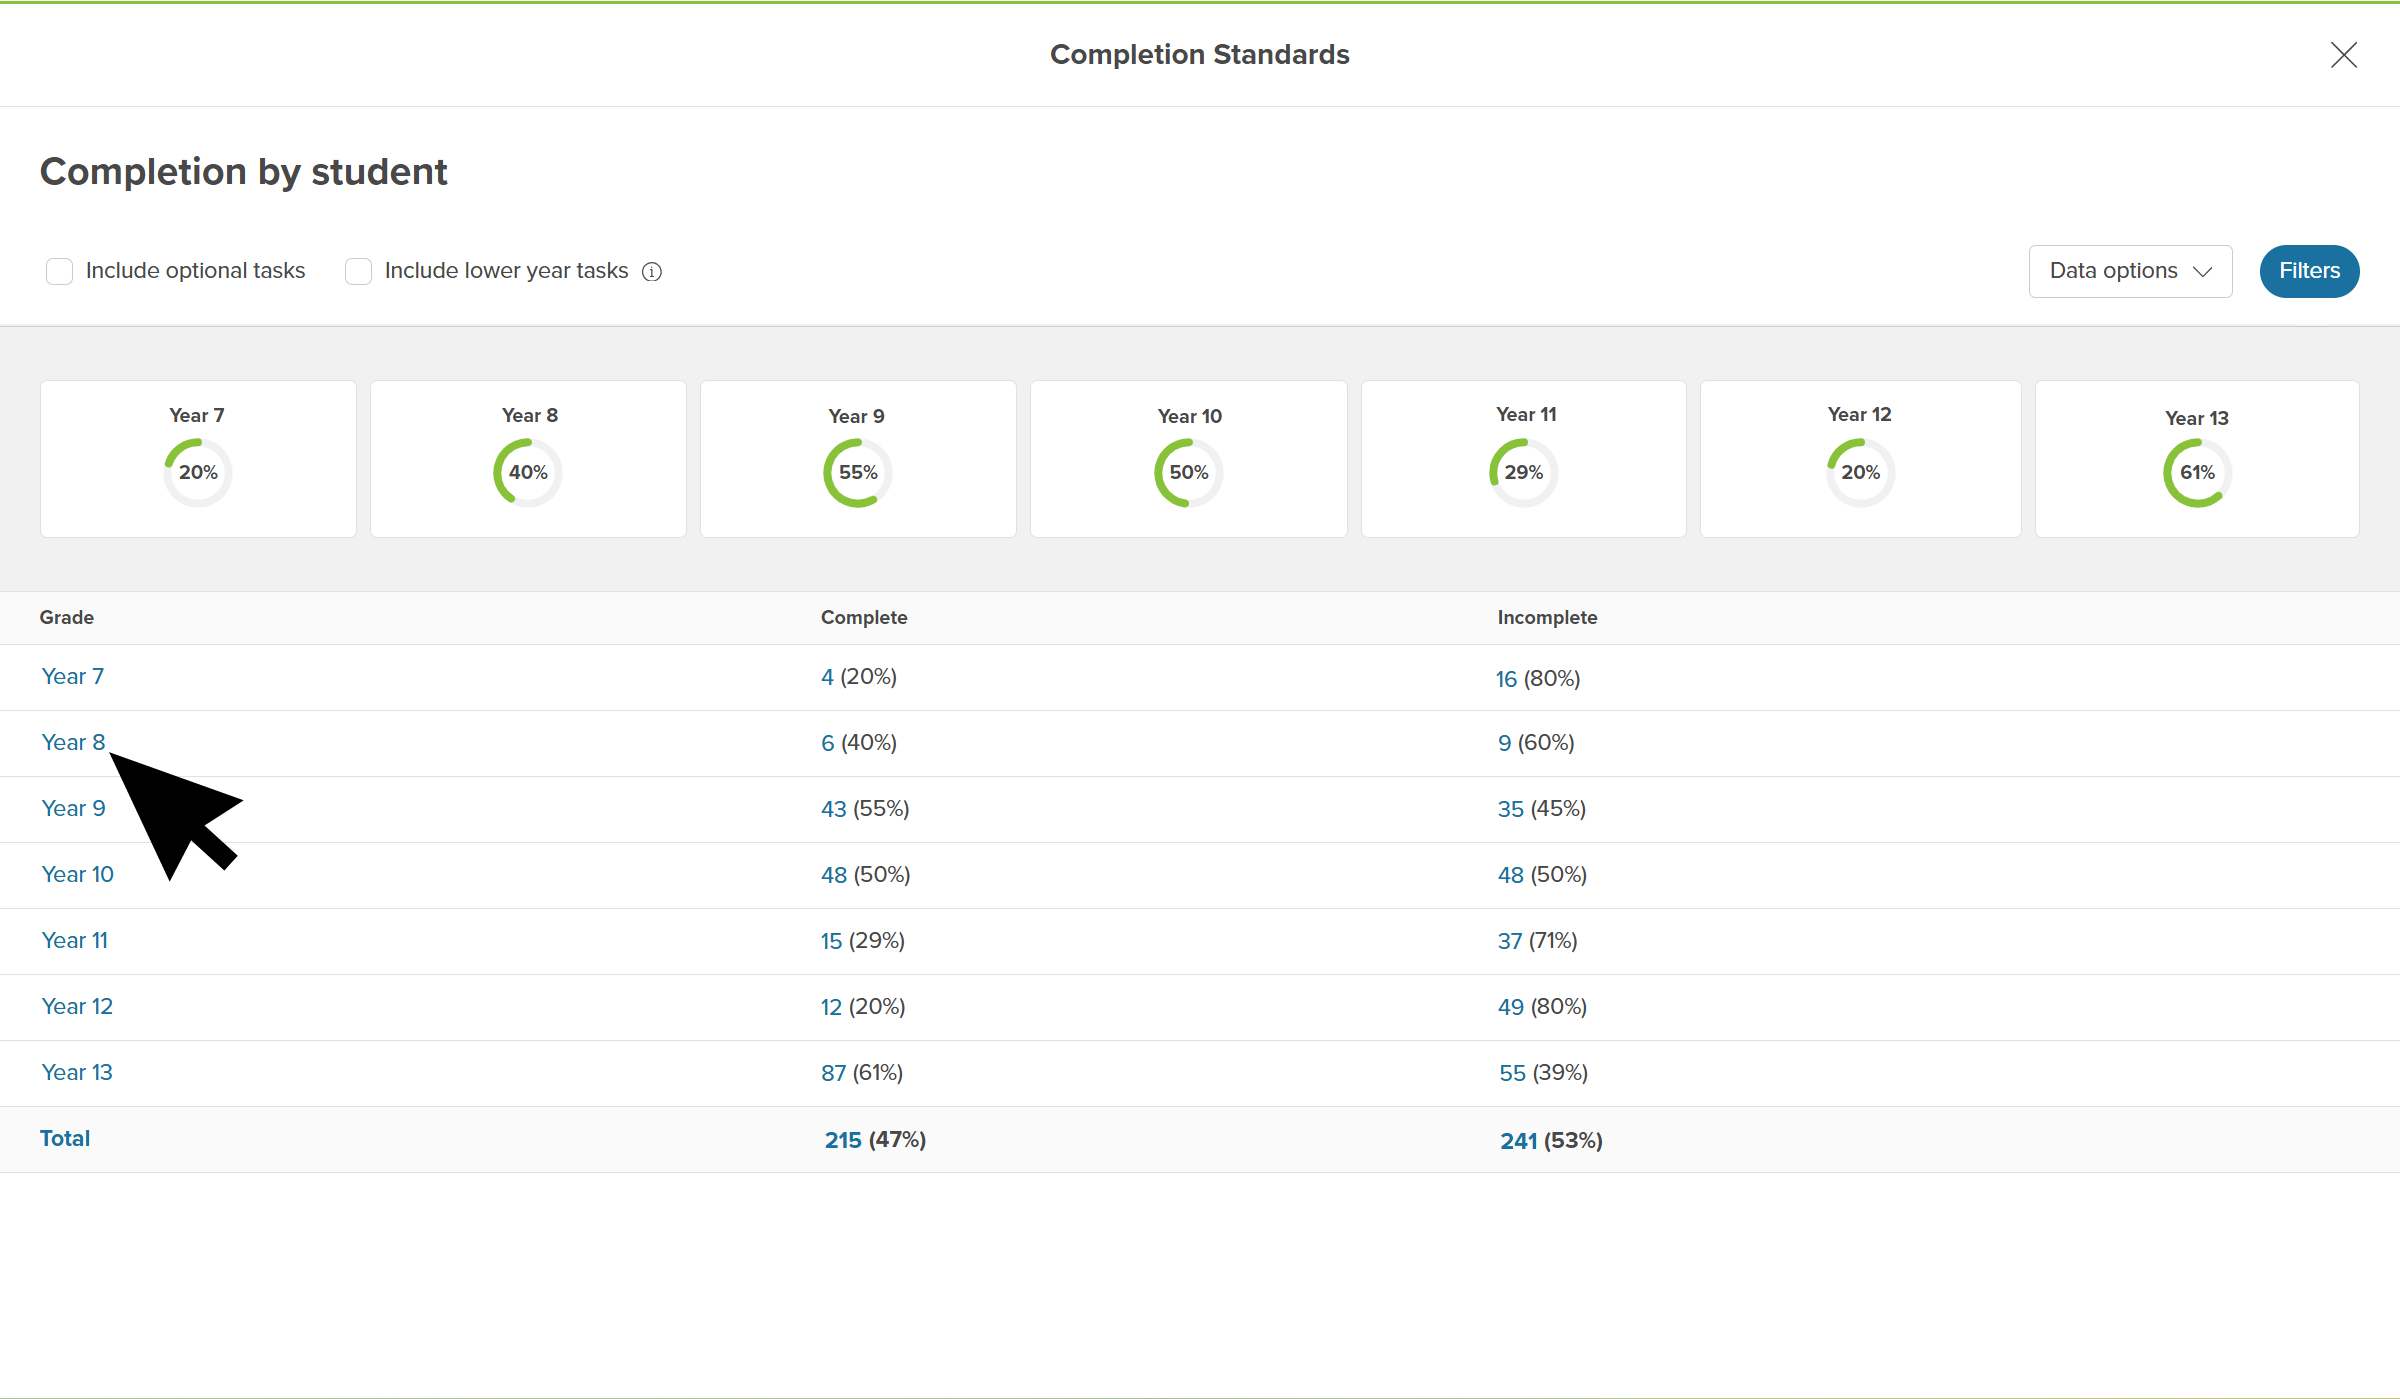Viewport: 2400px width, 1399px height.
Task: Open the Year 10 grade row link
Action: (x=77, y=874)
